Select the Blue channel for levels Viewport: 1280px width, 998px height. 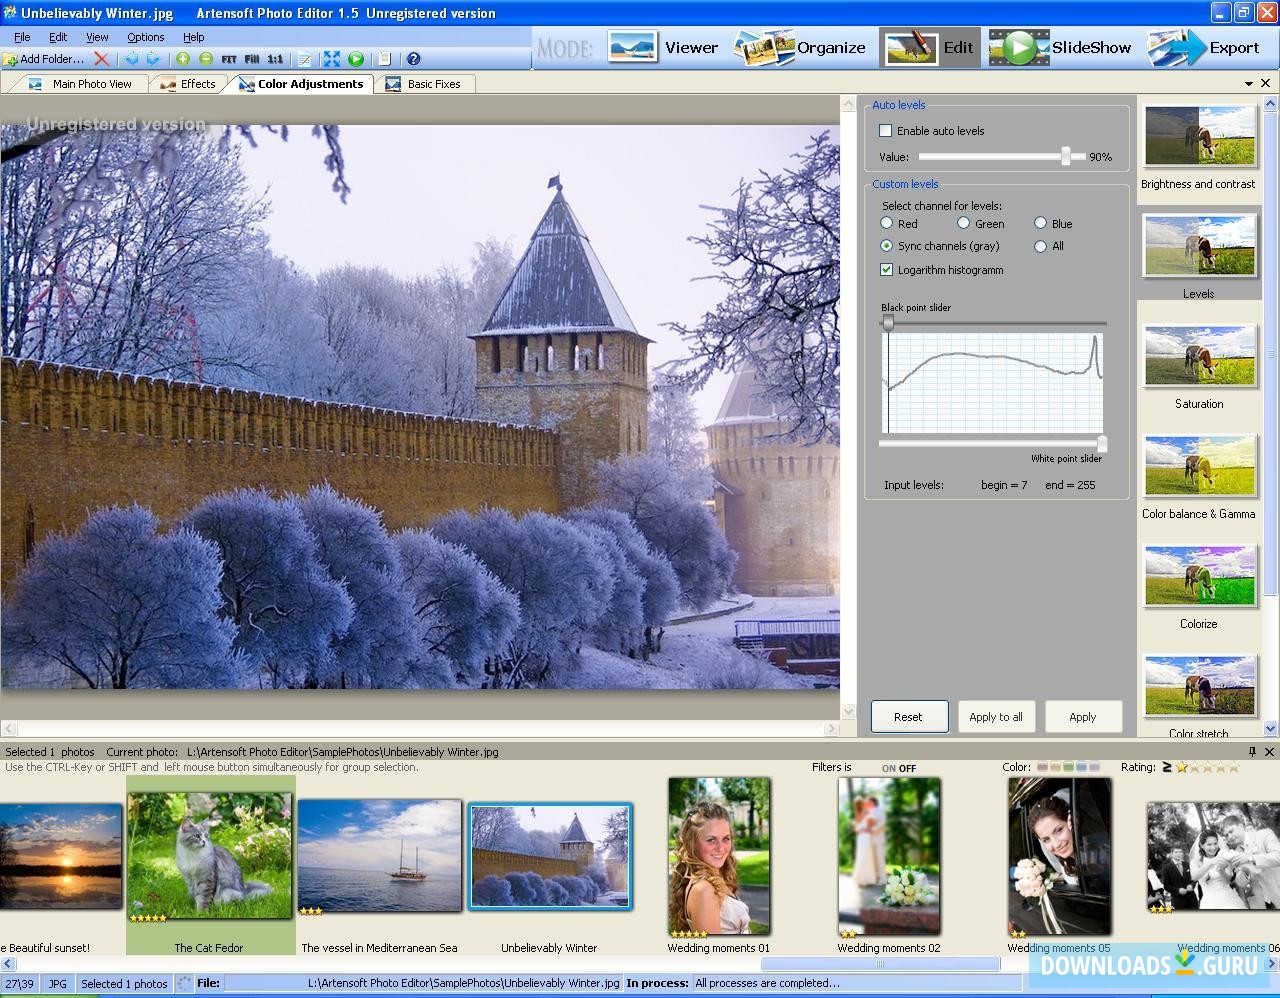1040,223
